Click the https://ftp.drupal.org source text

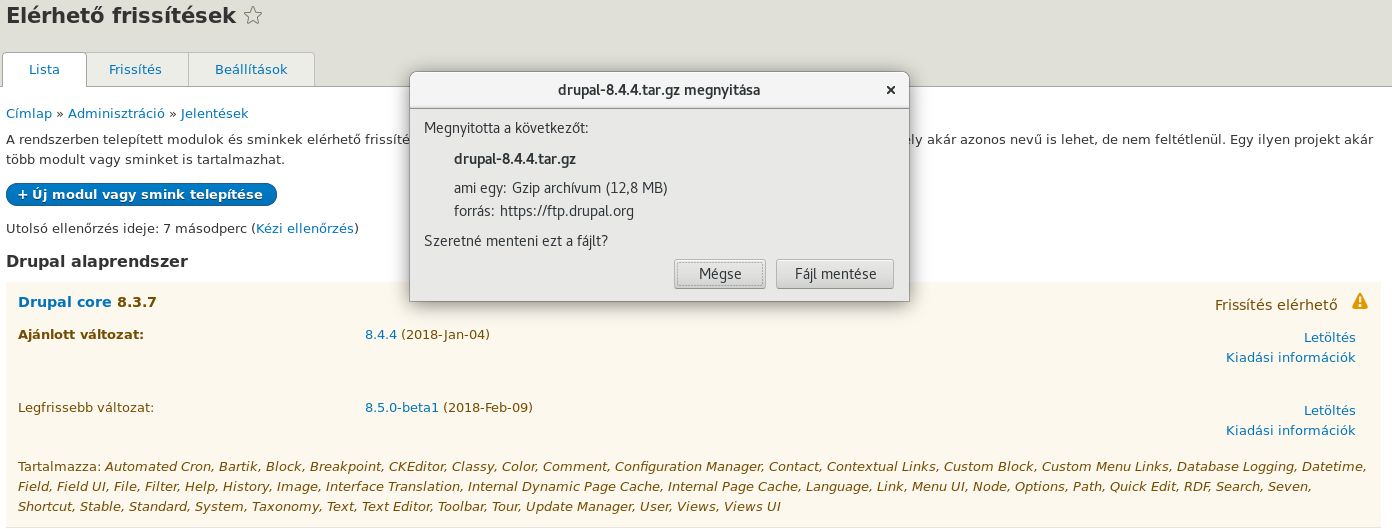pos(567,211)
